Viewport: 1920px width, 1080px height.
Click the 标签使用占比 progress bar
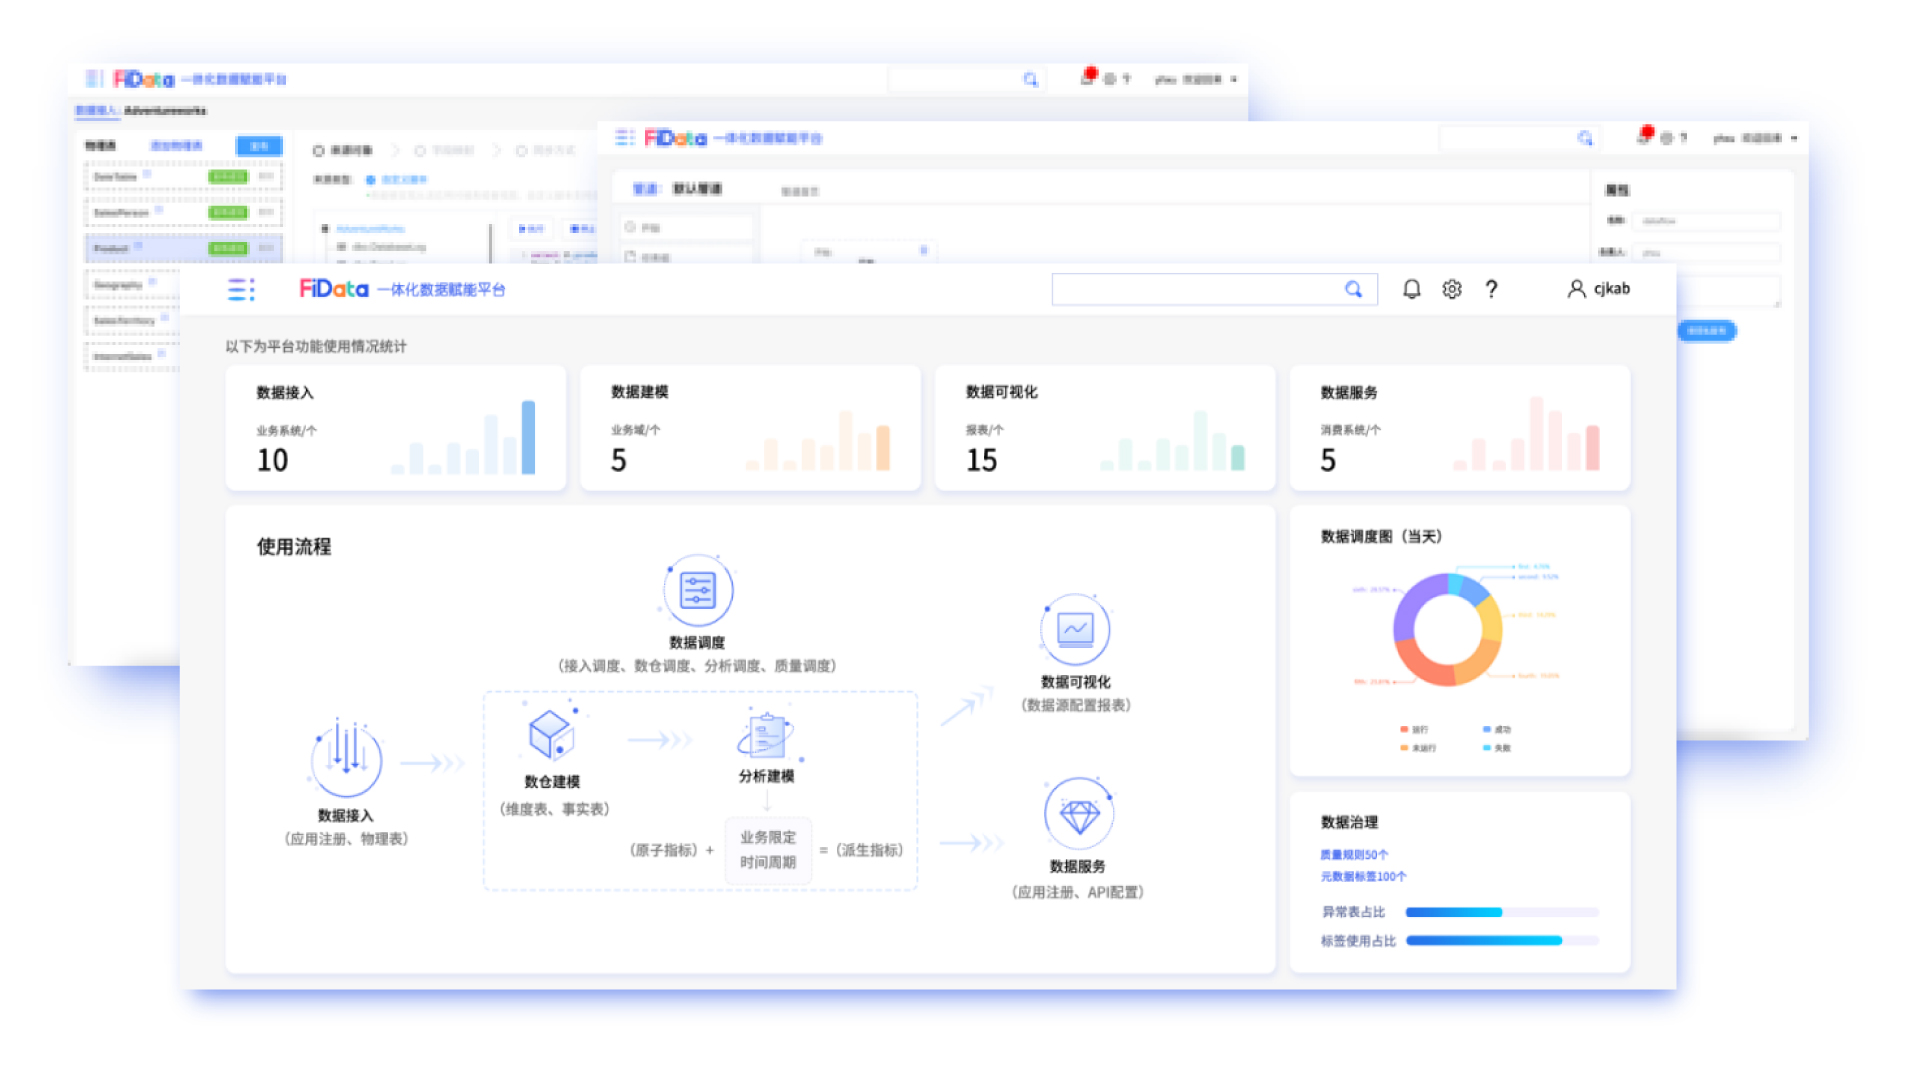coord(1502,941)
